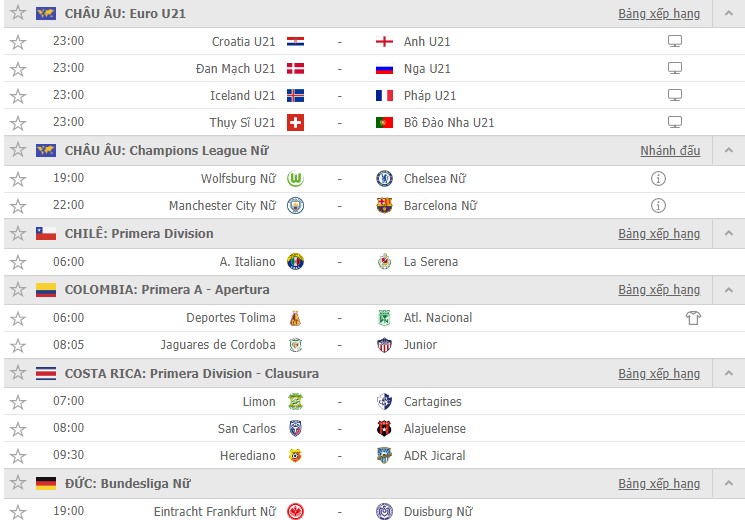Click the Eintracht Frankfurt Nữ crest
The height and width of the screenshot is (520, 745).
[x=296, y=511]
